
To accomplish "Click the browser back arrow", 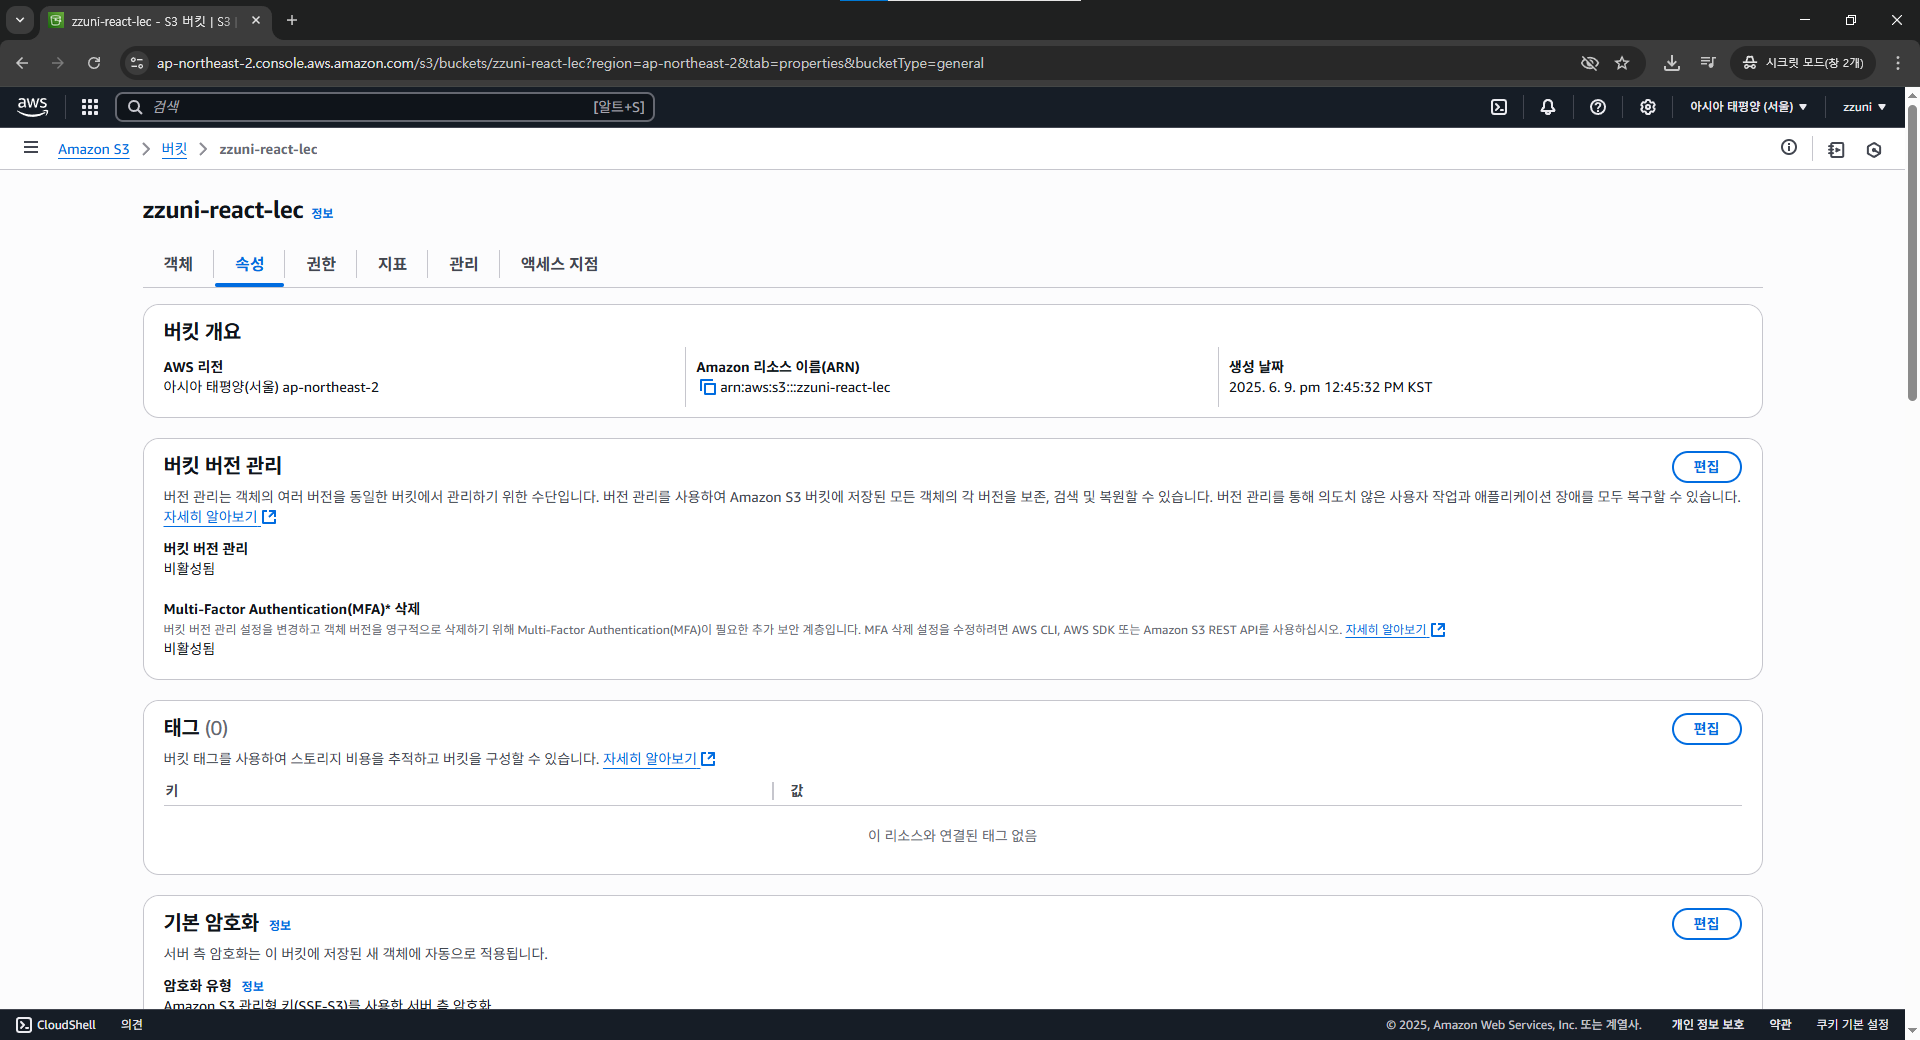I will (x=22, y=63).
